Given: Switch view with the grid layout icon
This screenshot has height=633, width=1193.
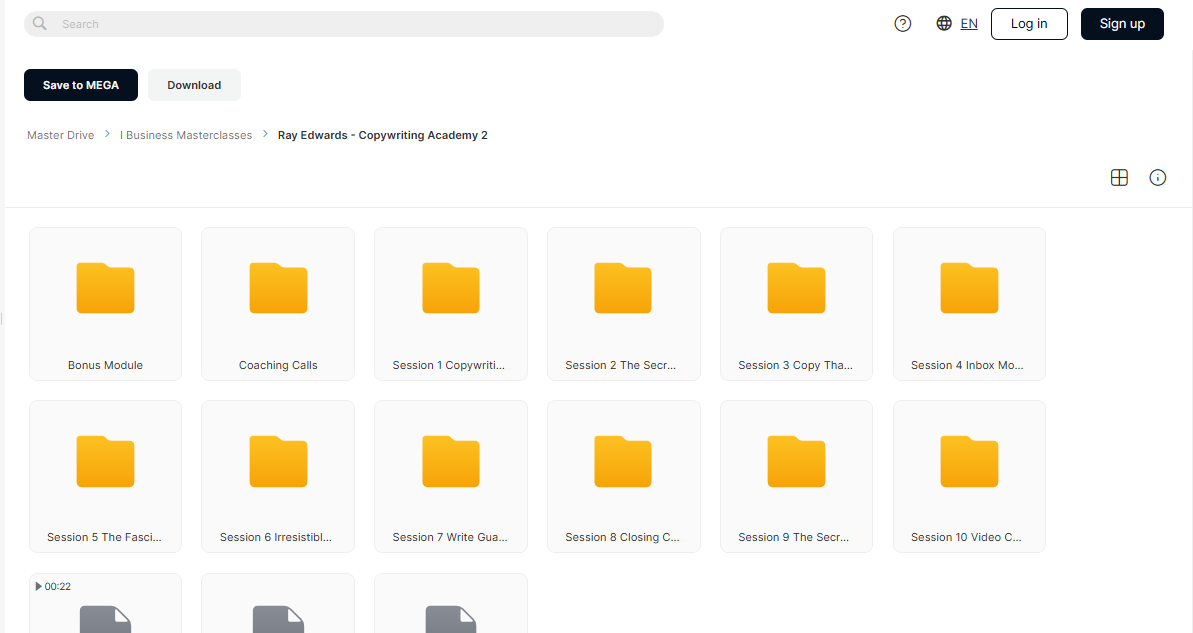Looking at the screenshot, I should click(x=1119, y=177).
